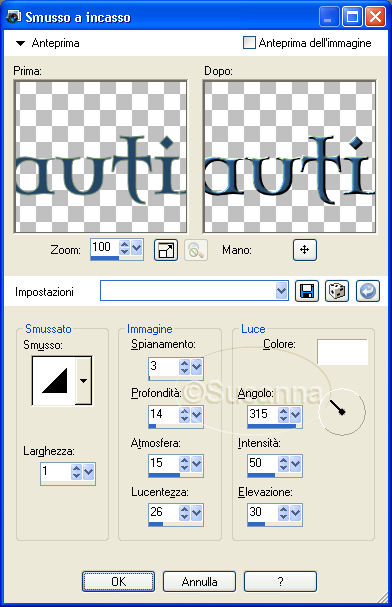The height and width of the screenshot is (607, 392).
Task: Click the save preset floppy disk icon
Action: [x=307, y=291]
